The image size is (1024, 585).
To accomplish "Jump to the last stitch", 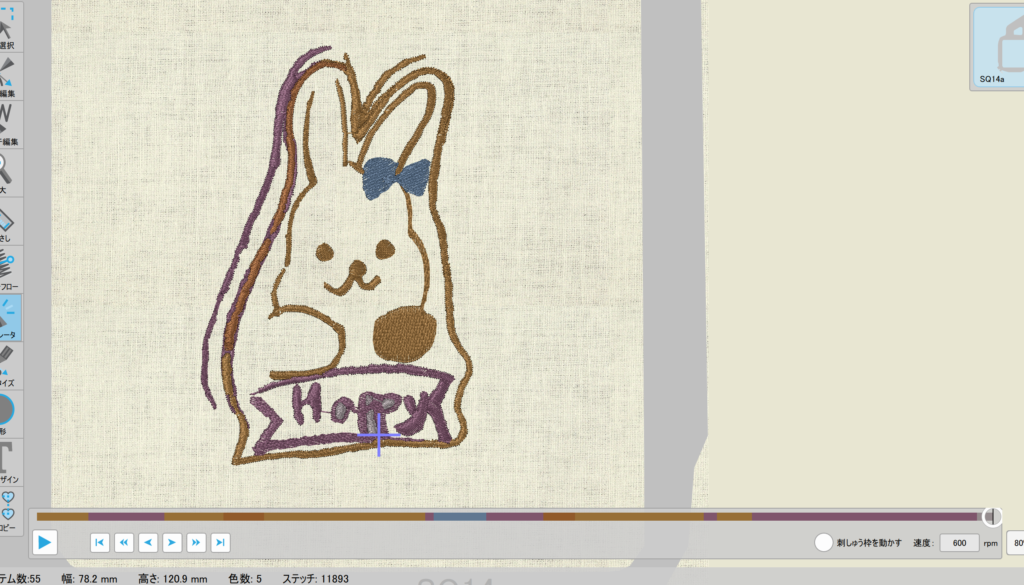I will pos(221,542).
